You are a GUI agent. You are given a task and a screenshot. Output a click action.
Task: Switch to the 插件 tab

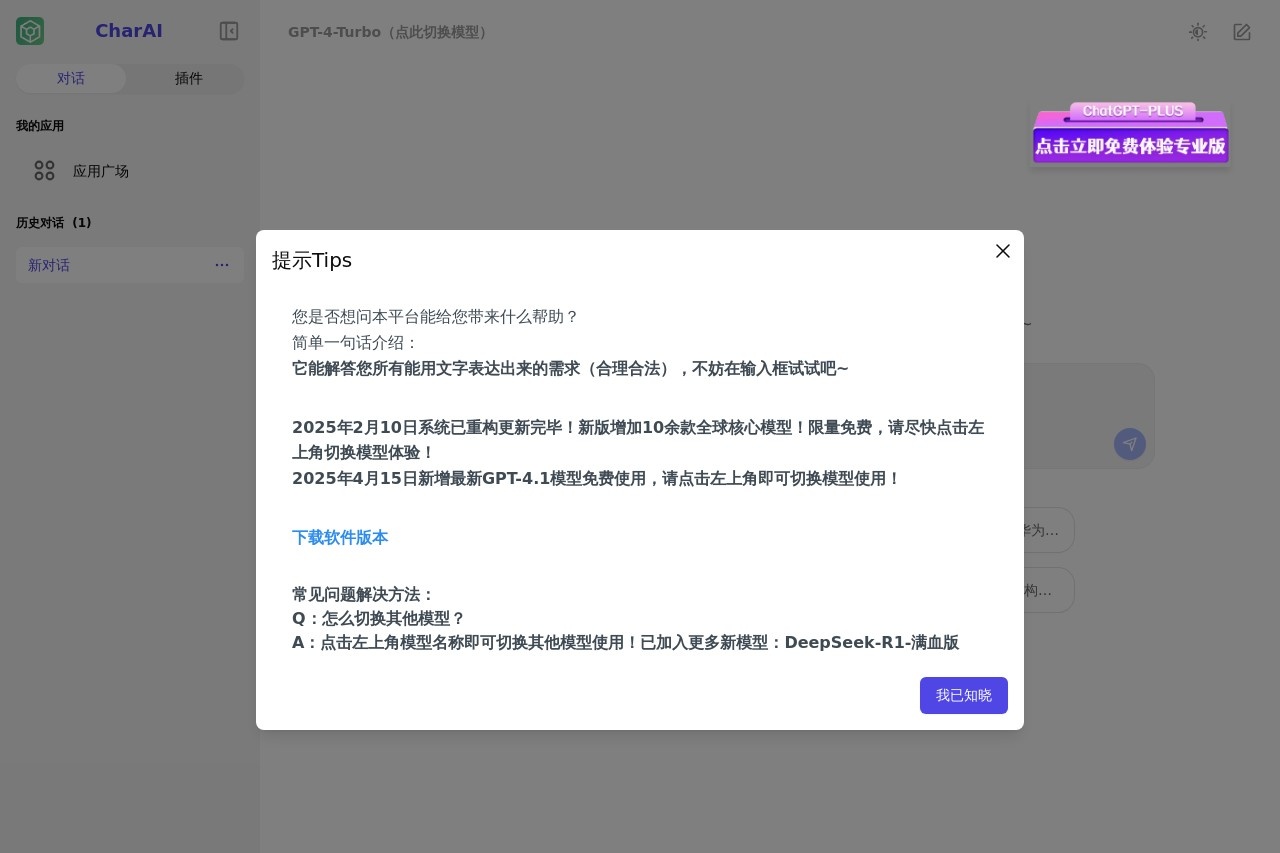188,79
